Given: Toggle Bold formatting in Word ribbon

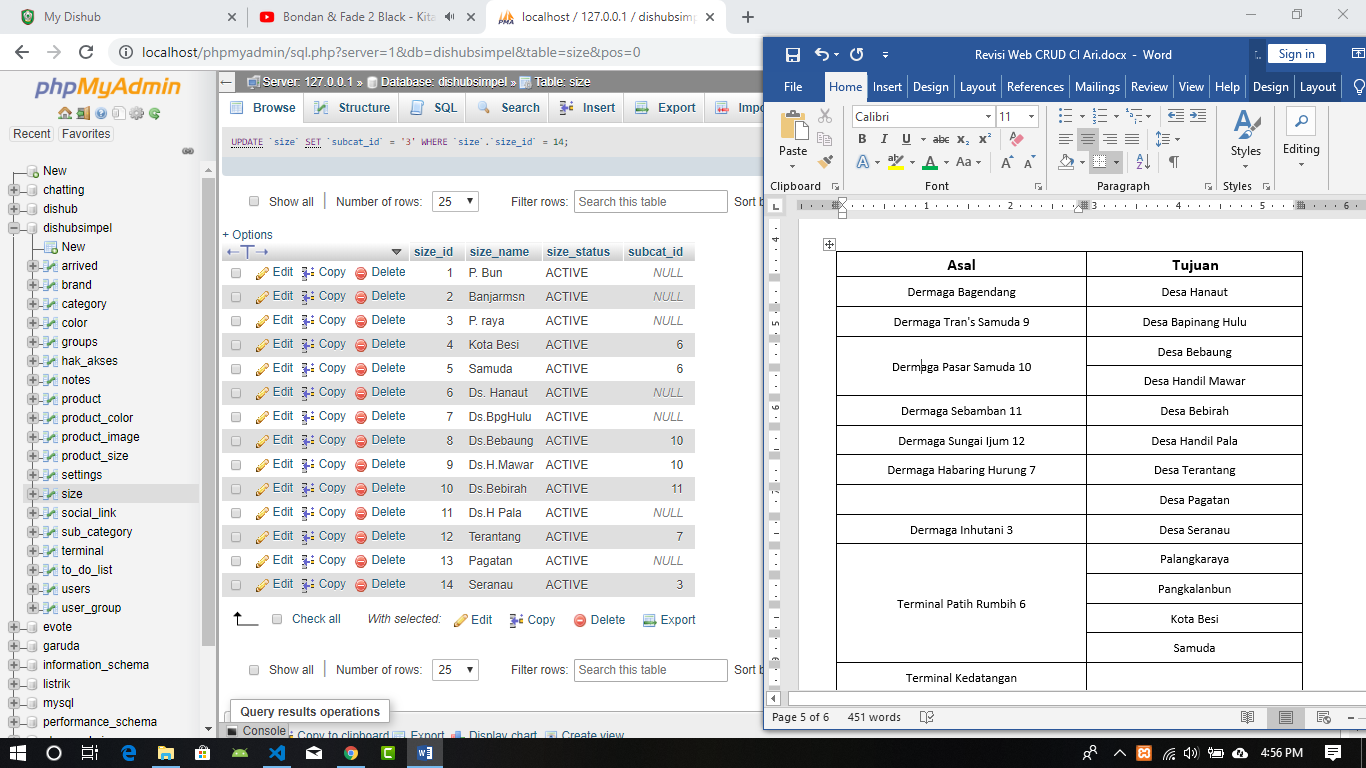Looking at the screenshot, I should (x=861, y=139).
